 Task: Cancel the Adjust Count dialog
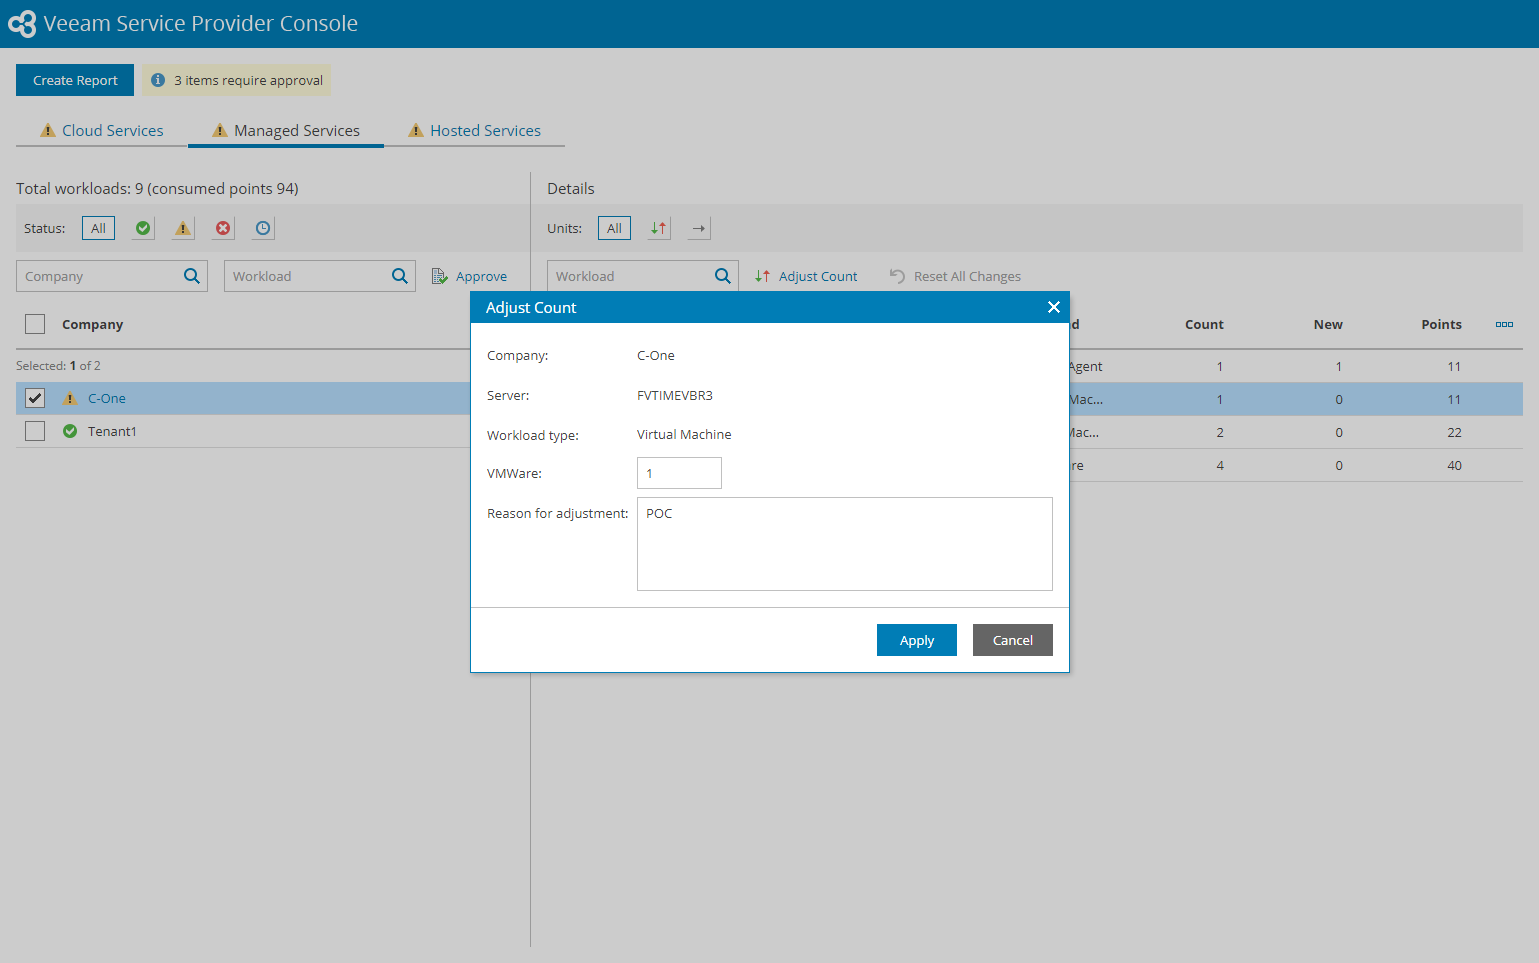[x=1013, y=640]
